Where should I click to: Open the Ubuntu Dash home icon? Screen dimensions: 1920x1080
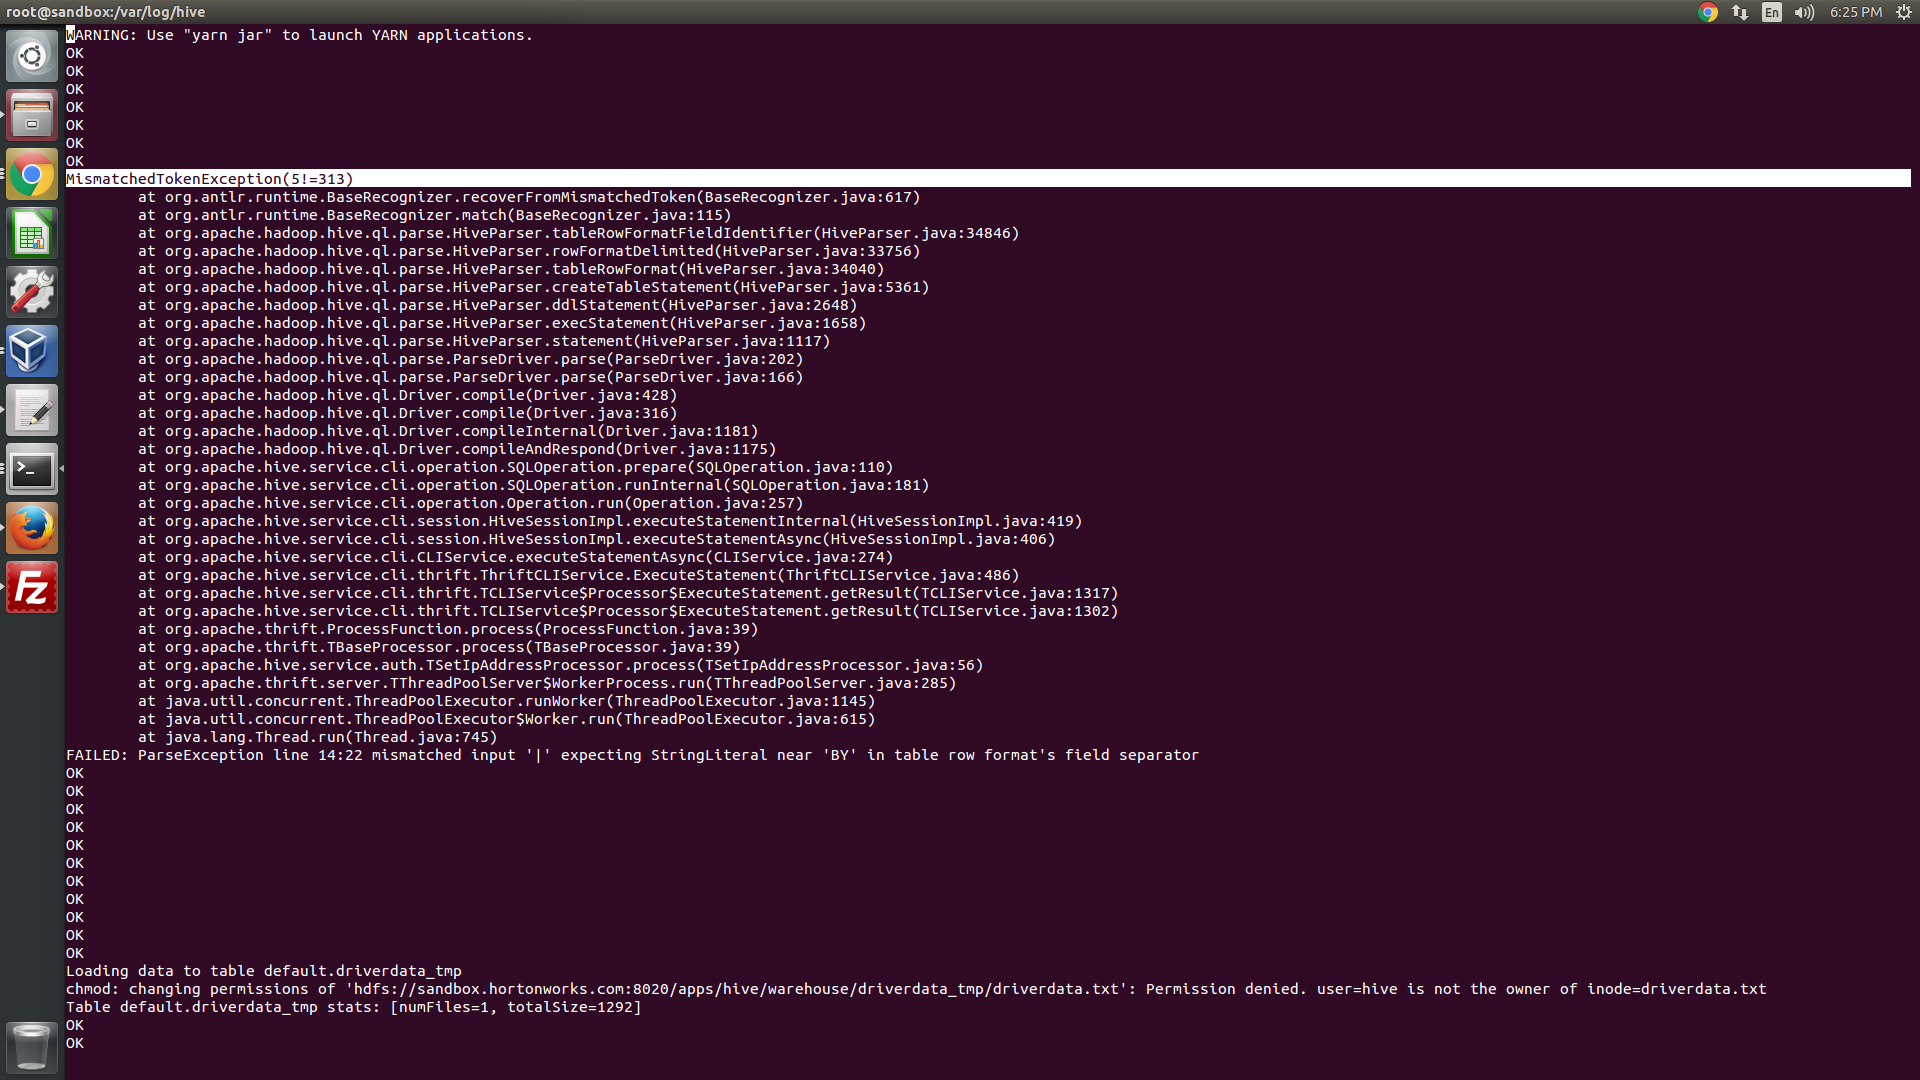pyautogui.click(x=32, y=56)
